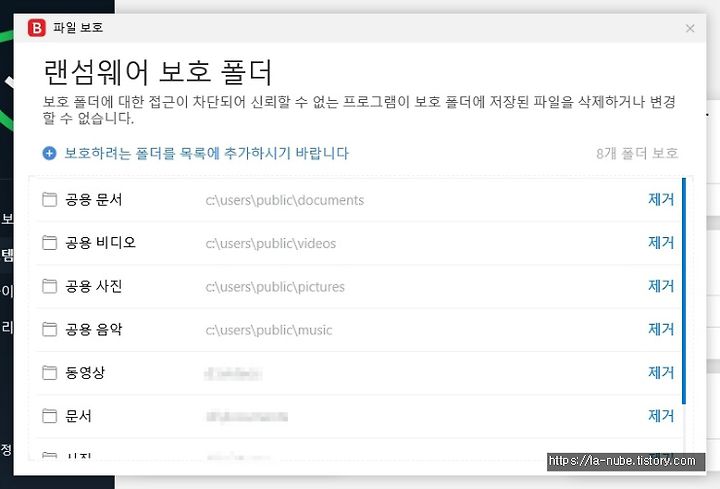The height and width of the screenshot is (489, 720).
Task: Select the 공용 비디오 row label
Action: [101, 243]
